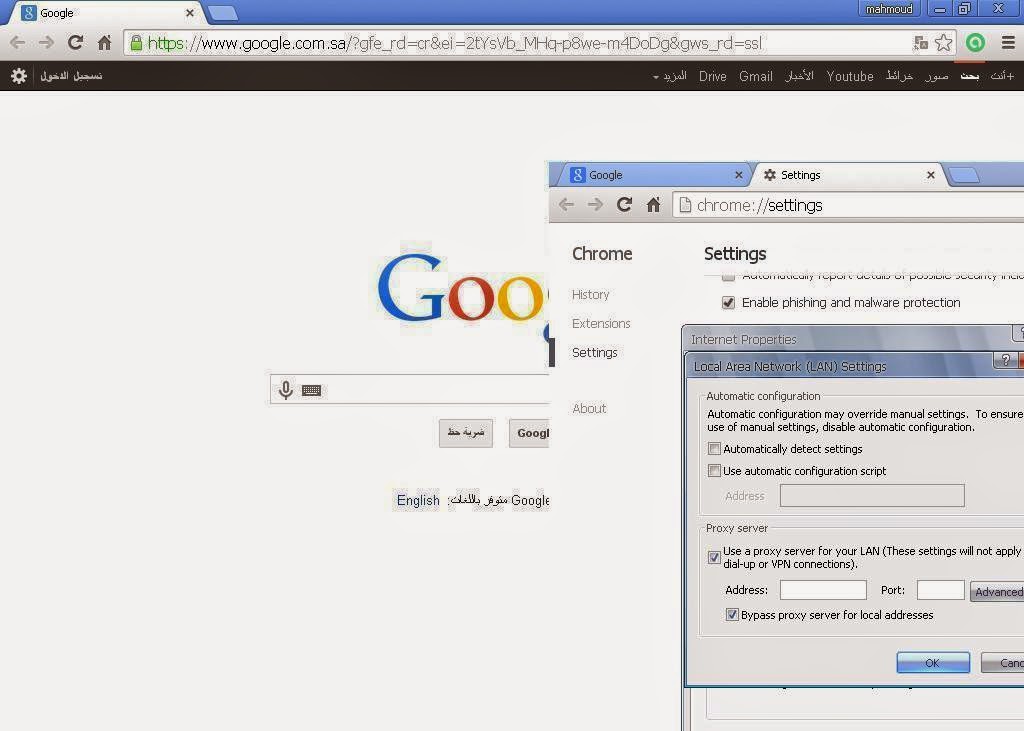Reload the Google page in main window

point(75,43)
